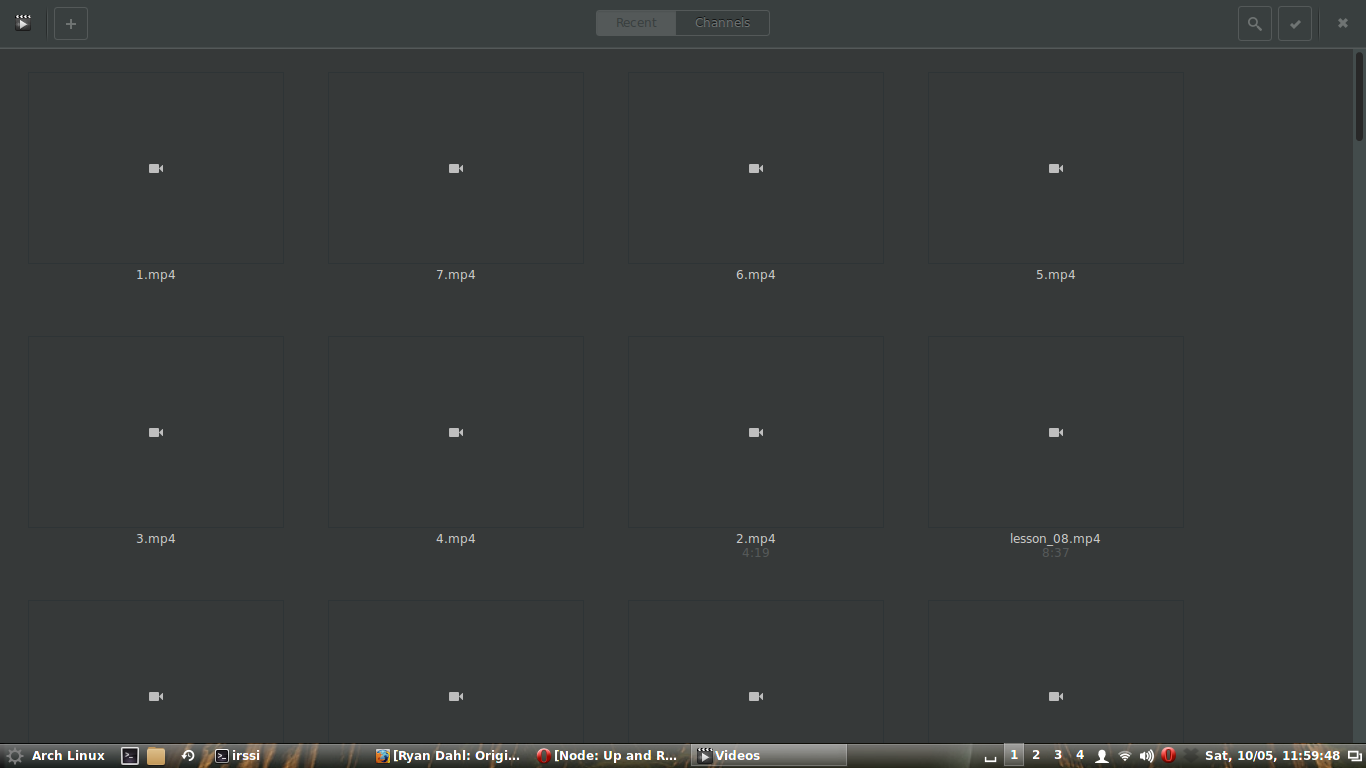This screenshot has width=1366, height=768.
Task: Open the 4.mp4 video thumbnail
Action: [456, 432]
